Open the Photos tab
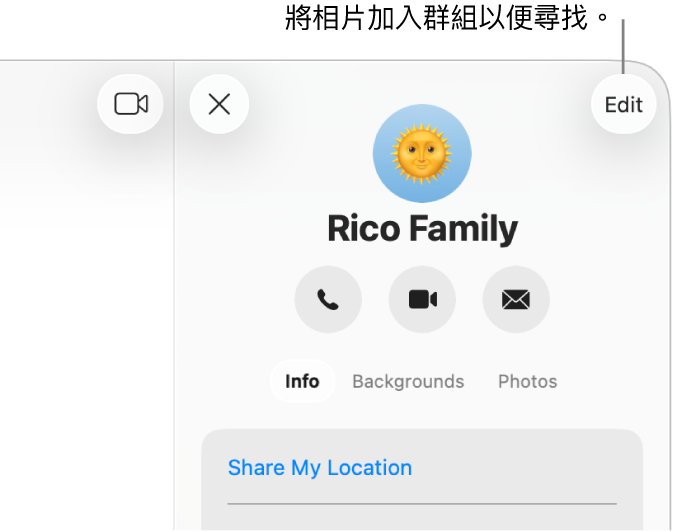Screen dimensions: 673x532 [527, 381]
